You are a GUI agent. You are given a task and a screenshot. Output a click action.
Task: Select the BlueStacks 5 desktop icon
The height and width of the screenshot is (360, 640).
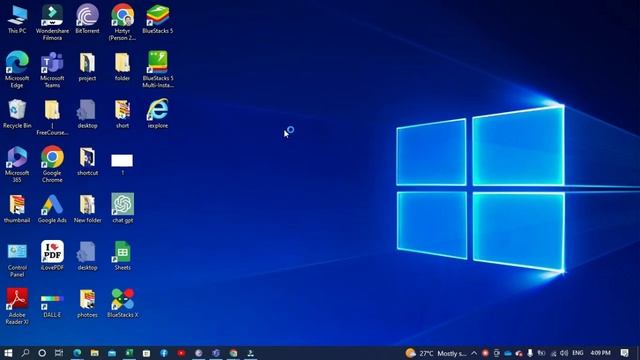[158, 19]
